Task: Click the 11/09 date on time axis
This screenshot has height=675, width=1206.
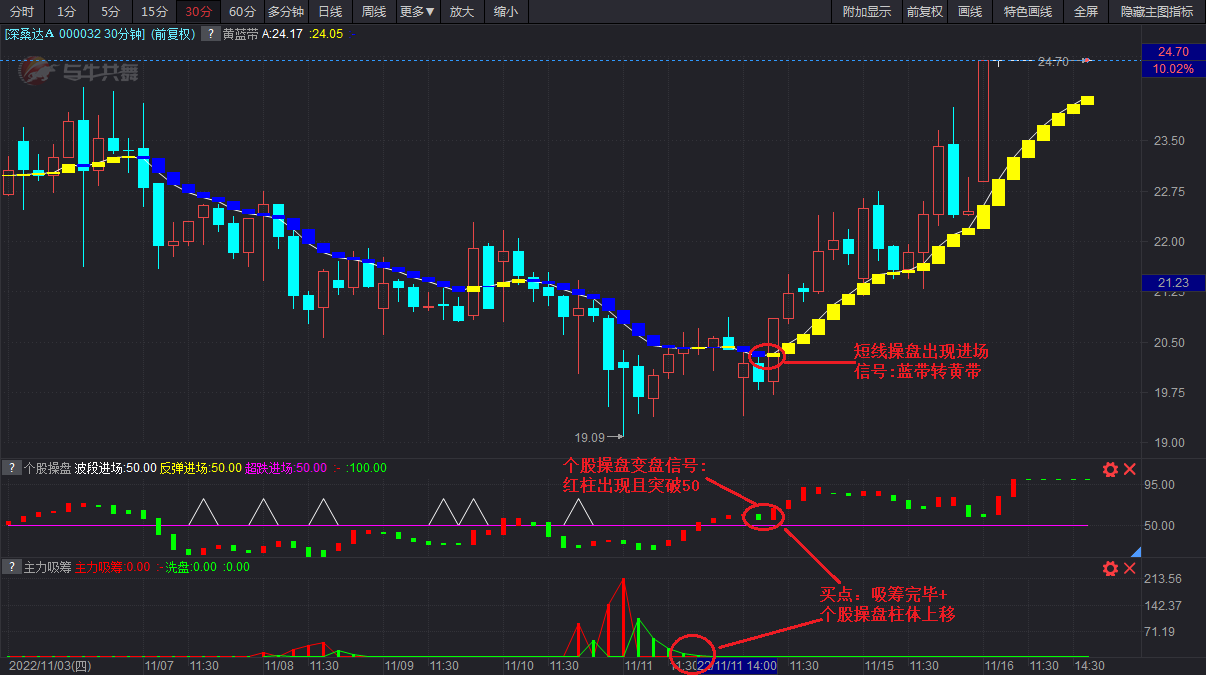Action: coord(399,665)
